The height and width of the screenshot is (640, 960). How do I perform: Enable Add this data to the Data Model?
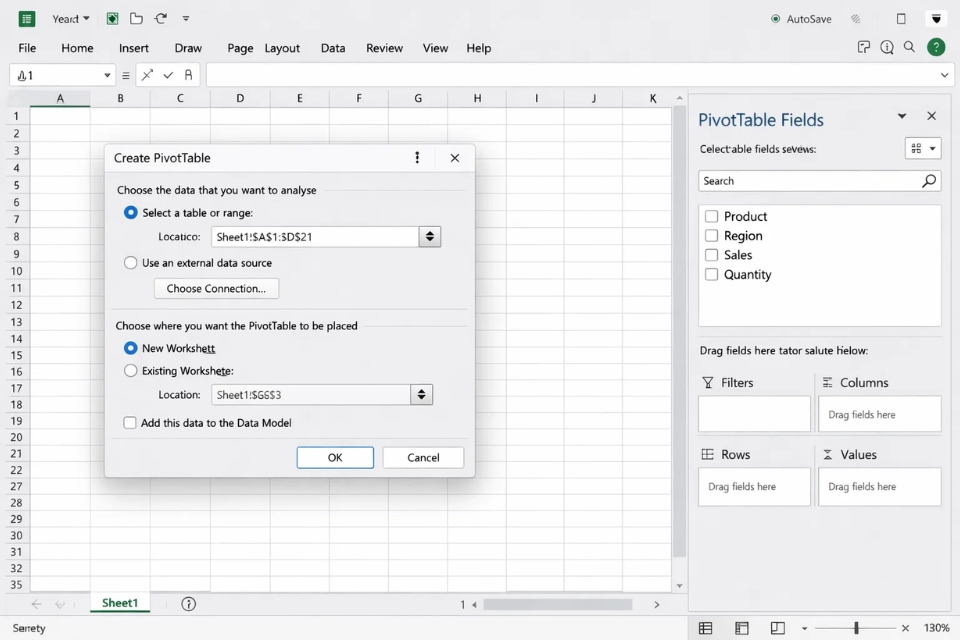[x=130, y=423]
